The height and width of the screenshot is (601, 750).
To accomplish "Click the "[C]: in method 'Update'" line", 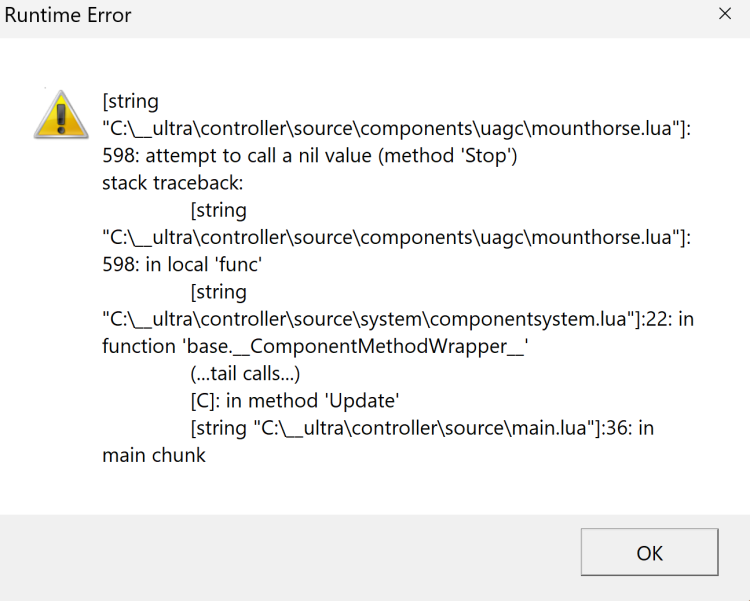I will [295, 401].
